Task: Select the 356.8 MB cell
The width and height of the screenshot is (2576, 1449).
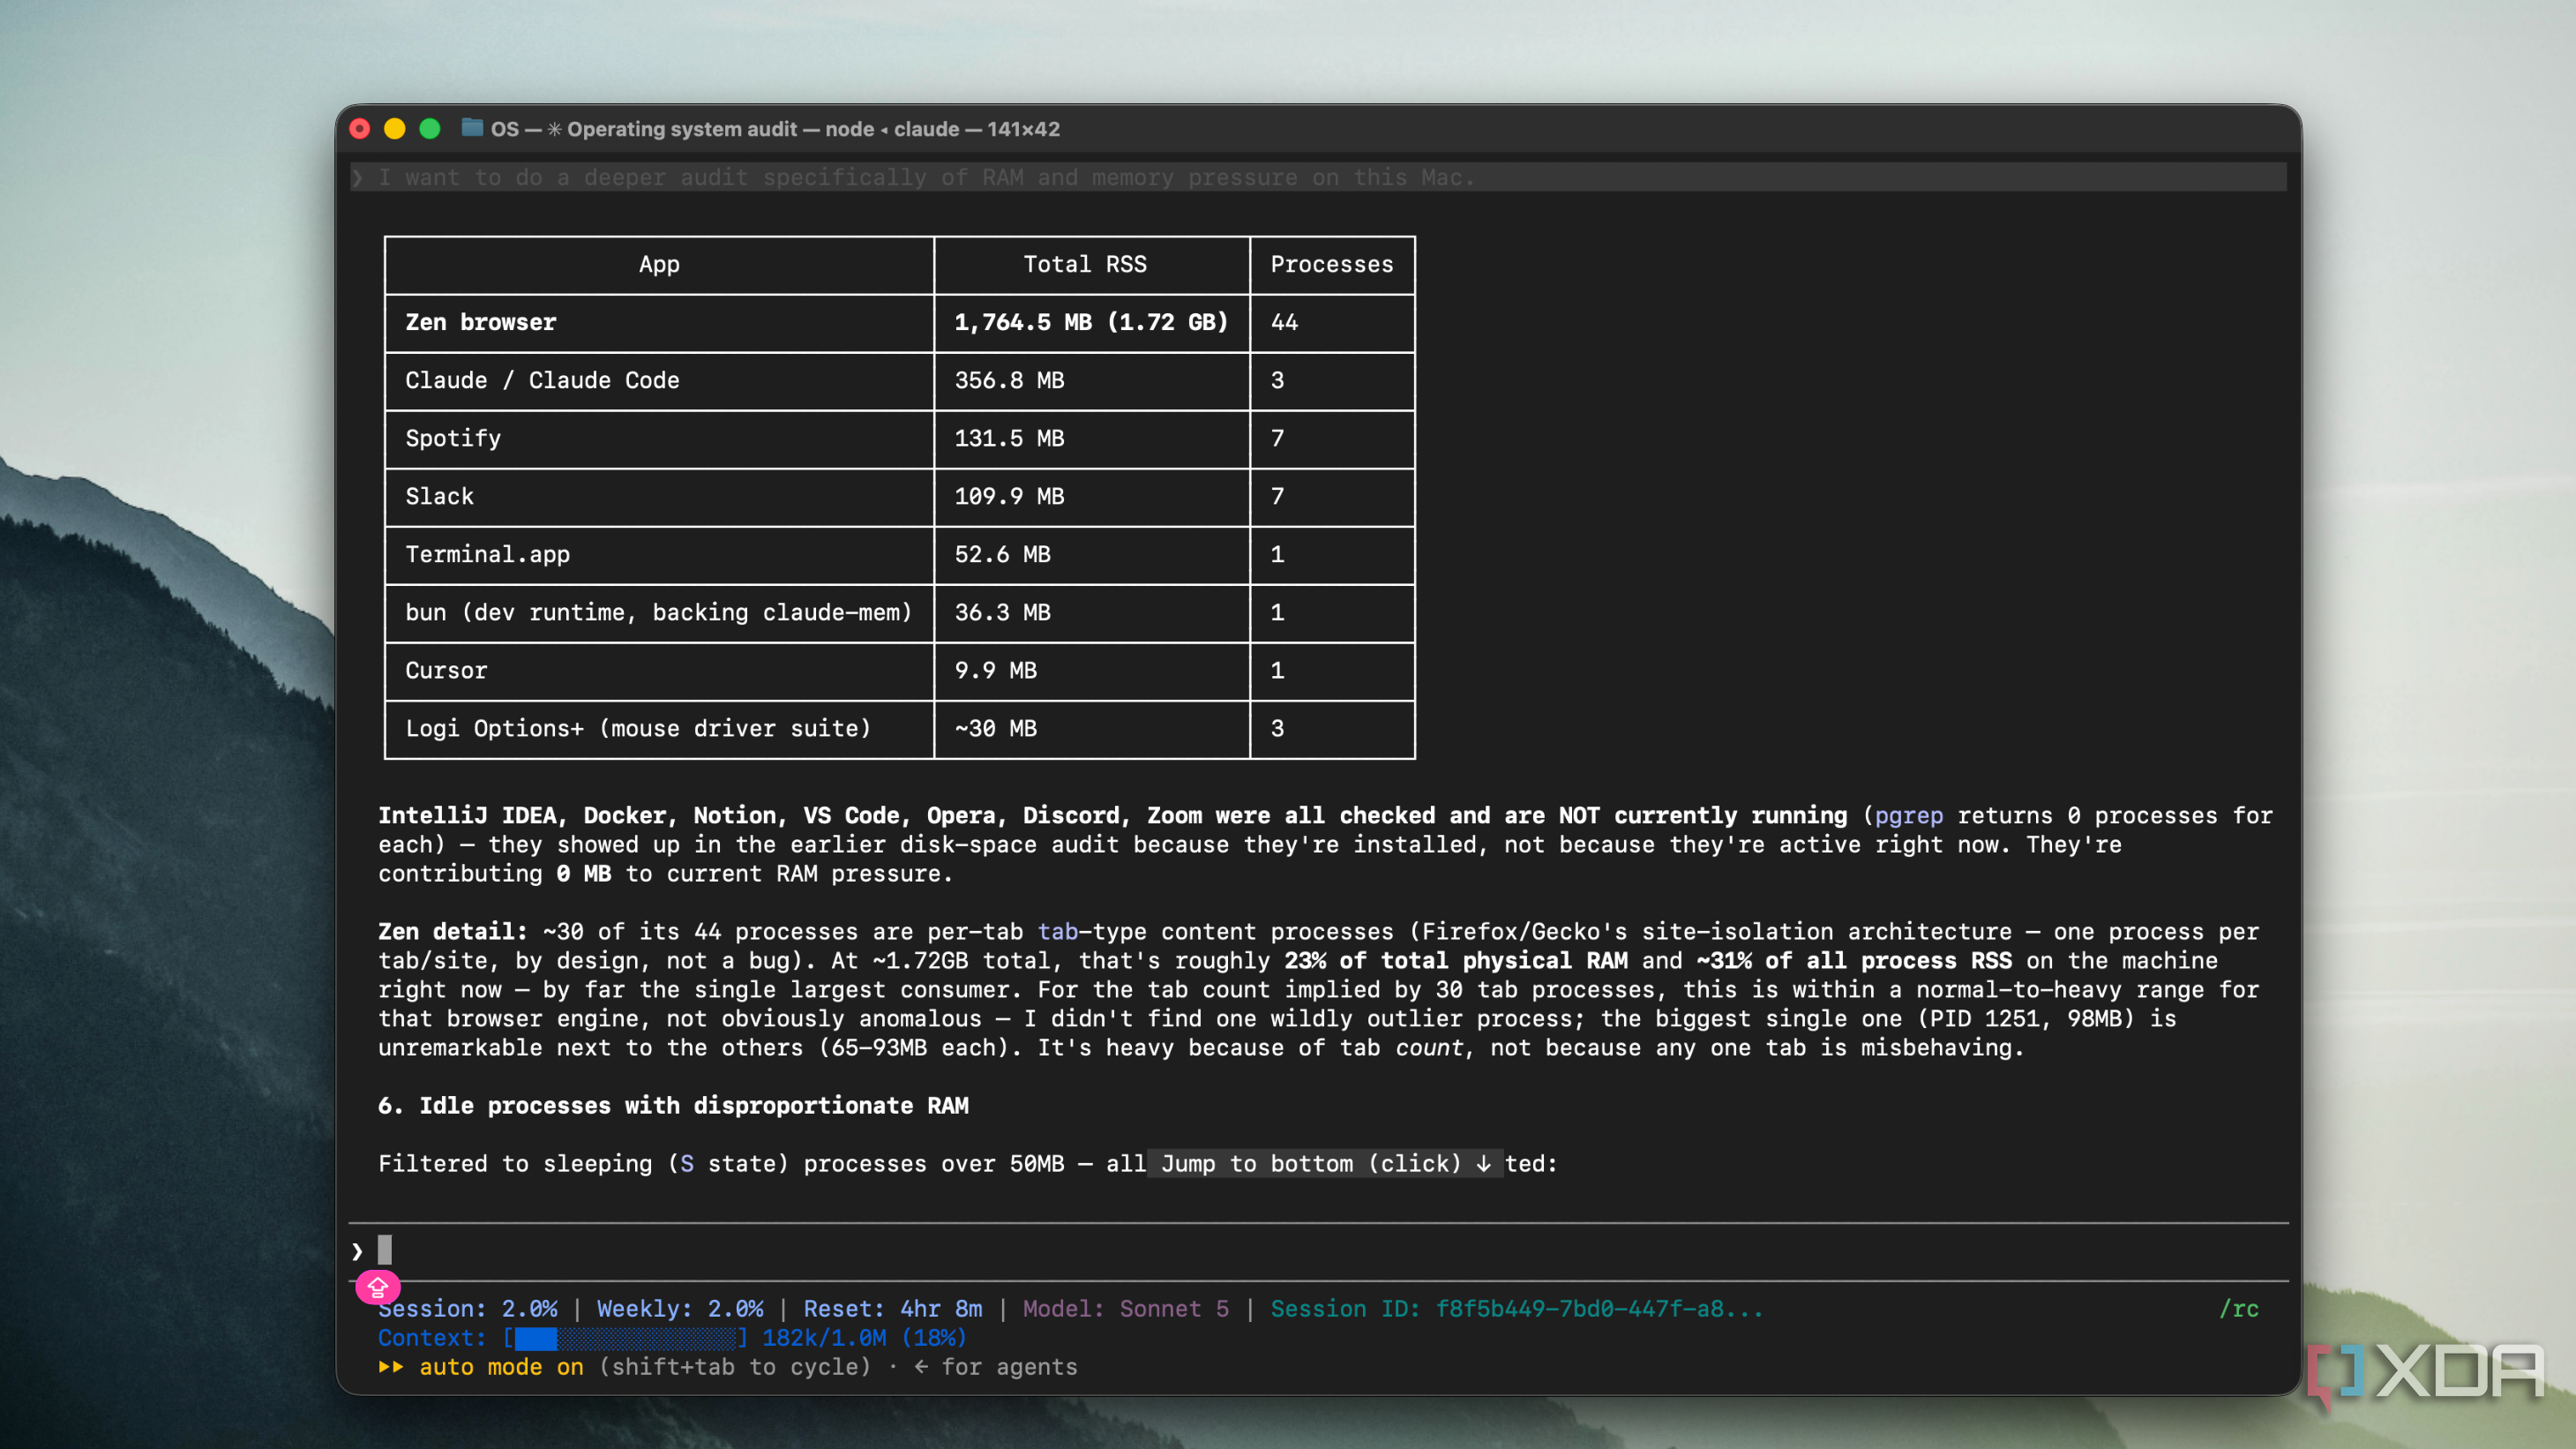Action: [1091, 381]
